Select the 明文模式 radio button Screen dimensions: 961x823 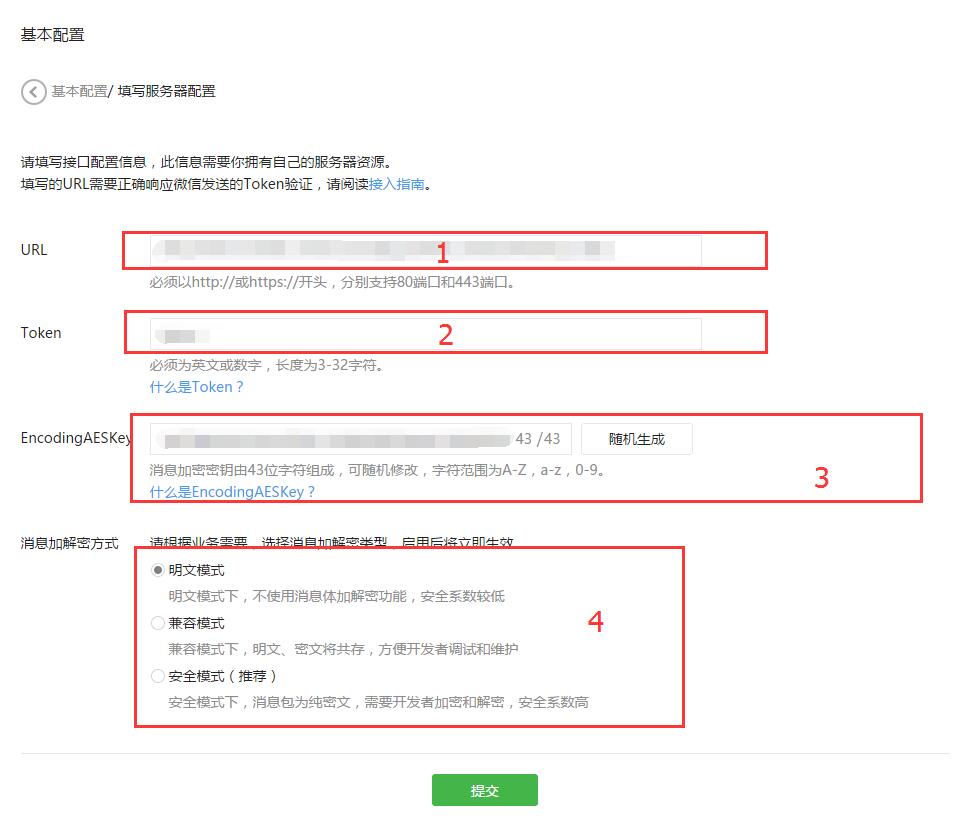coord(158,570)
